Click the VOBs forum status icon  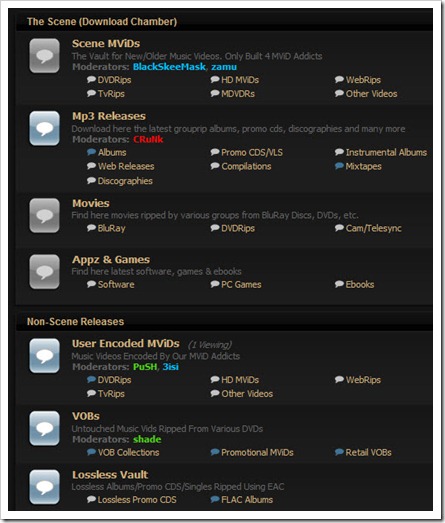(x=44, y=429)
